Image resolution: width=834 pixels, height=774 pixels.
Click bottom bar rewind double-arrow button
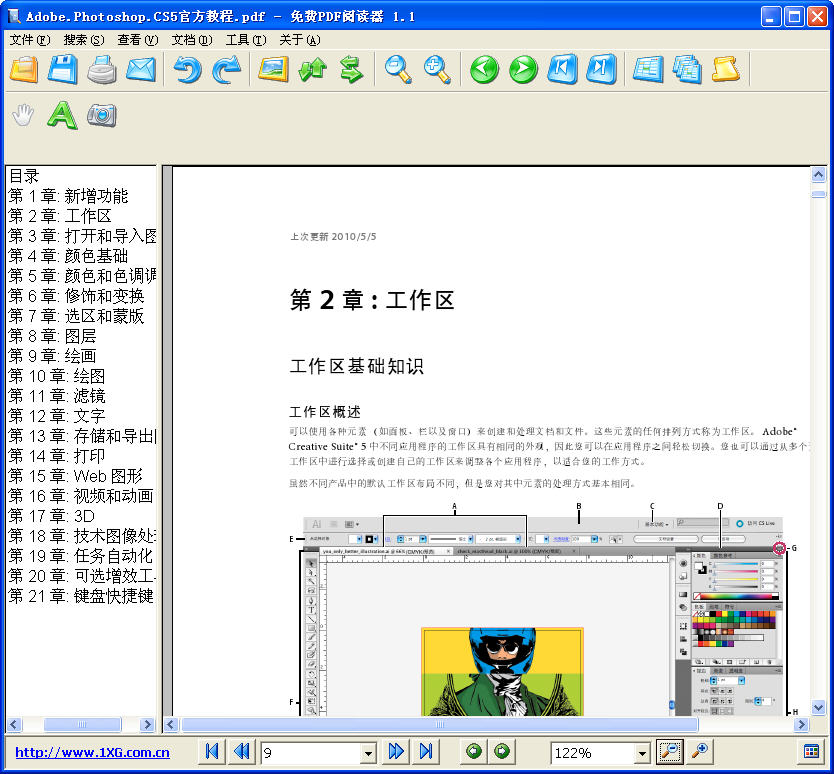click(242, 752)
